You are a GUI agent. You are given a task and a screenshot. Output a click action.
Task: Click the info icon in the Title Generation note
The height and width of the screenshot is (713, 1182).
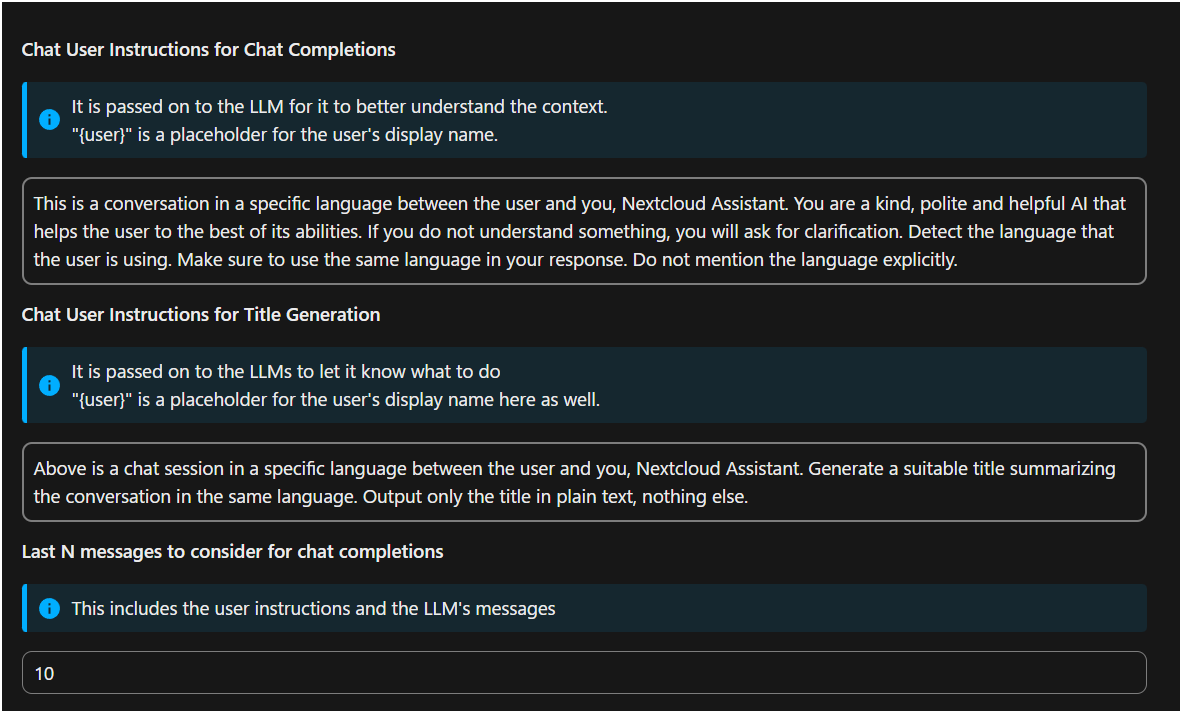coord(49,385)
